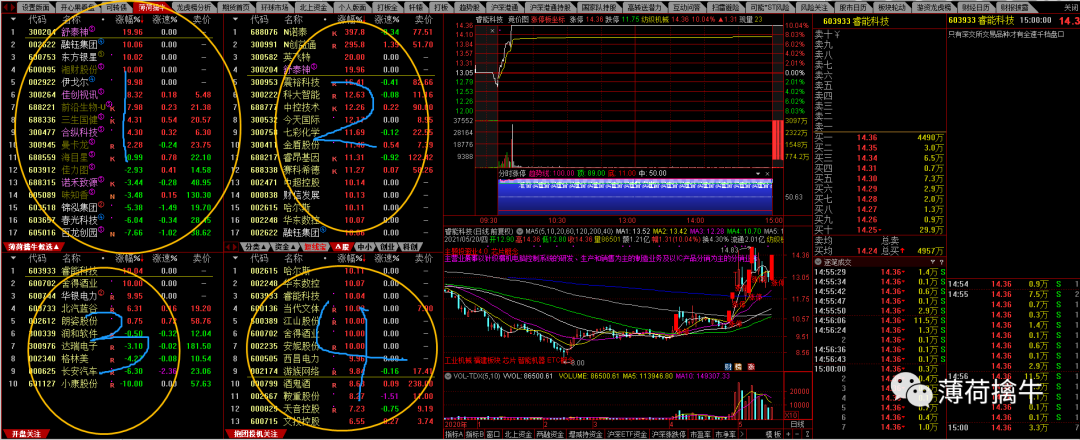Open the 个人版面 tab
This screenshot has width=1080, height=440.
point(352,7)
